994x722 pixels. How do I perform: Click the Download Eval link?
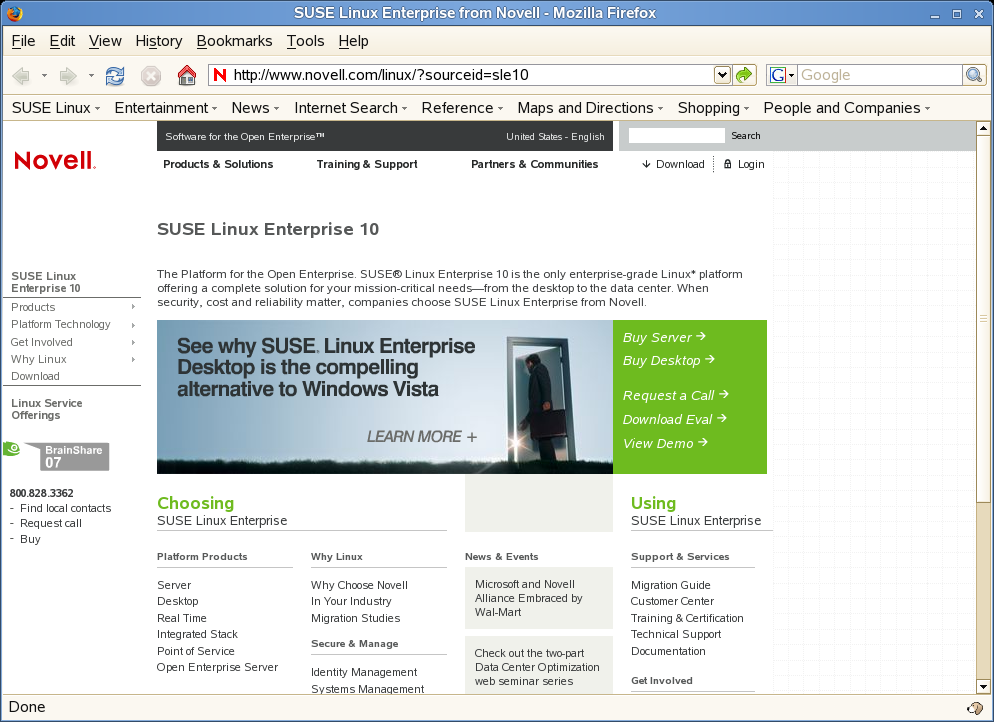click(x=674, y=419)
